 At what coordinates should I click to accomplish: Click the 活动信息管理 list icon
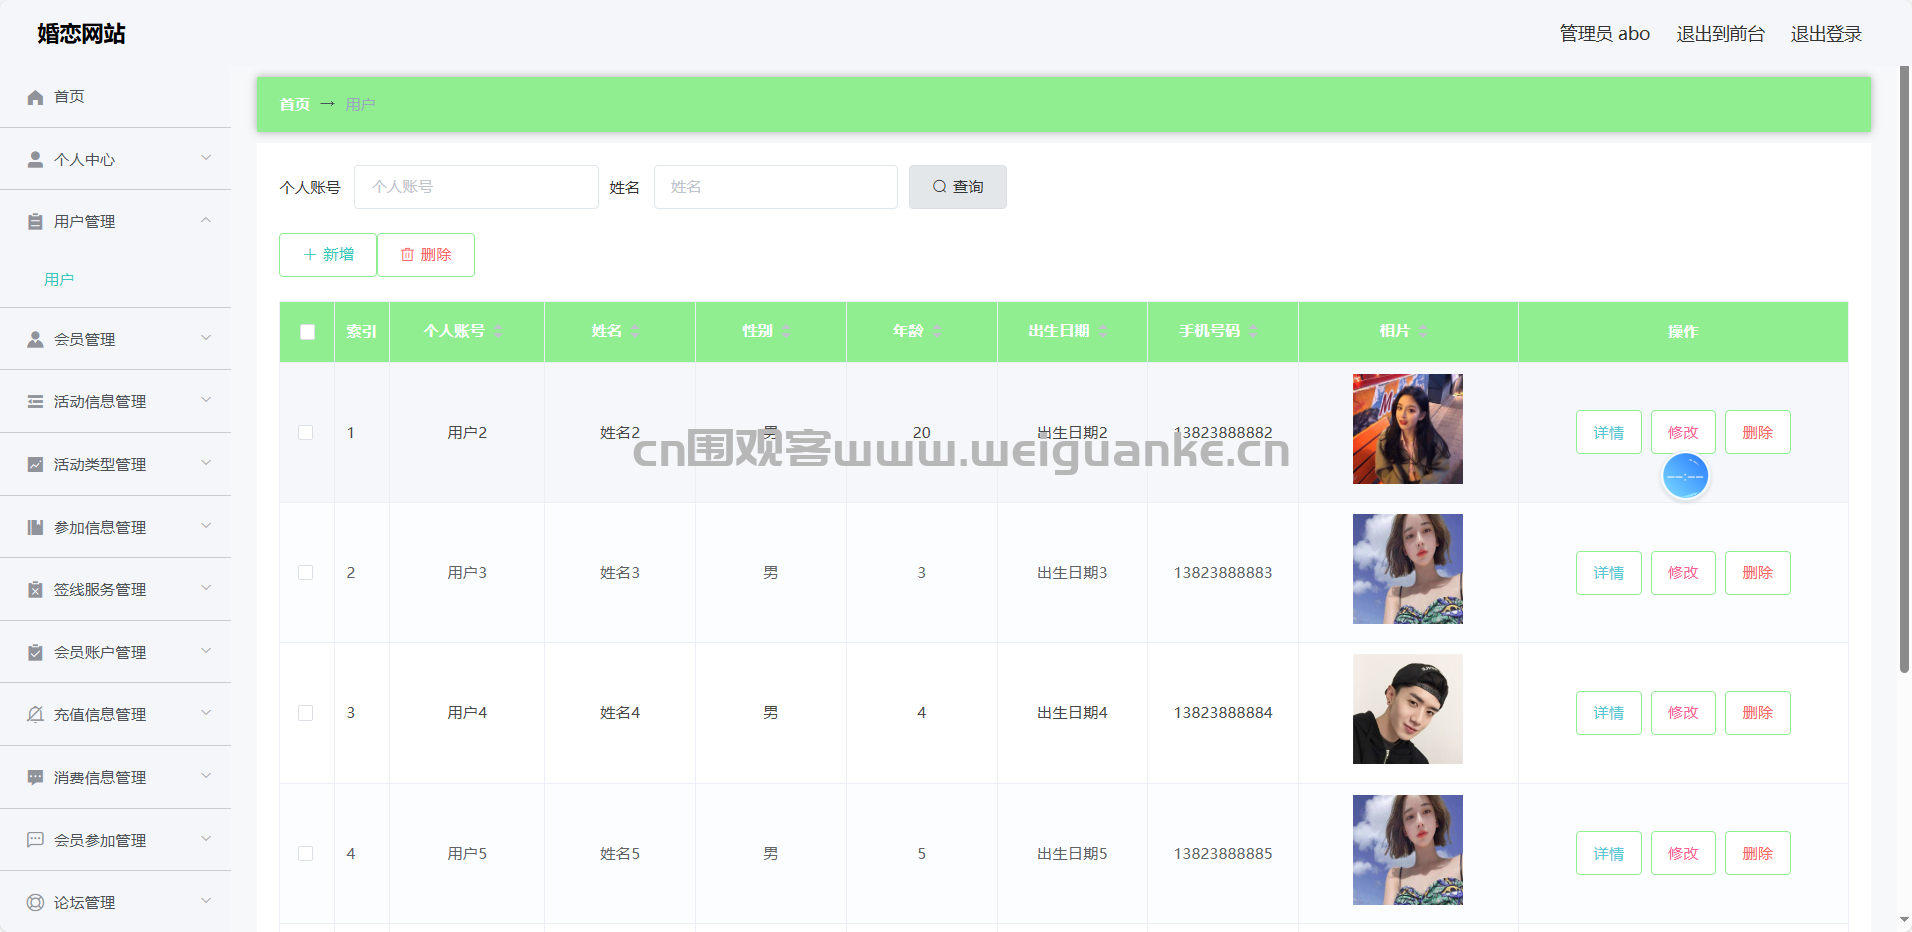tap(35, 401)
